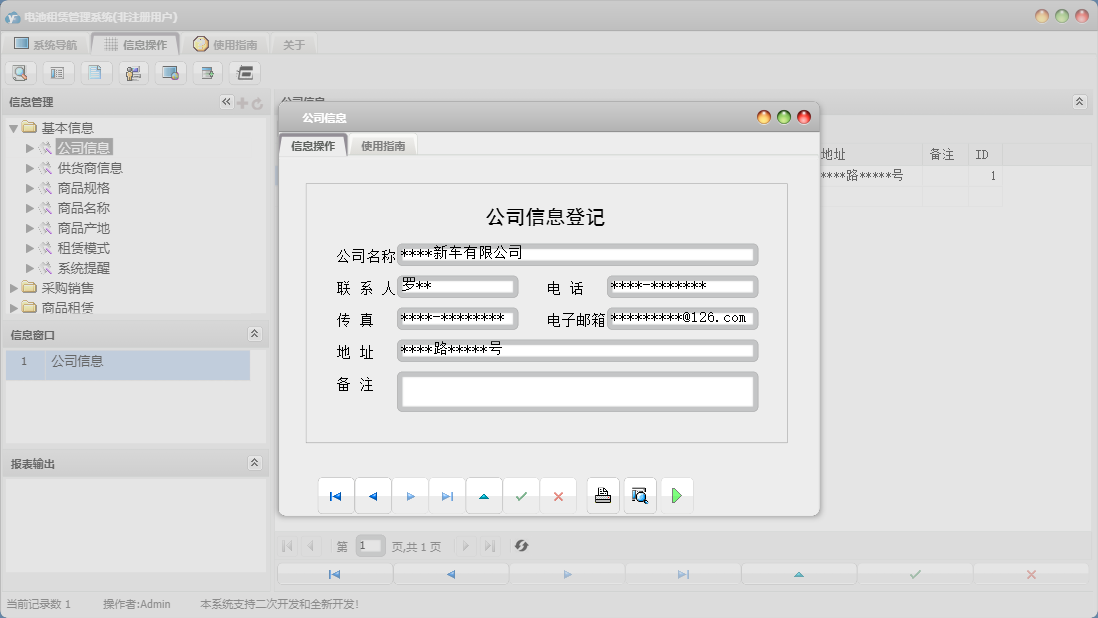Expand the 商品租赁 folder node
1098x618 pixels.
point(15,308)
